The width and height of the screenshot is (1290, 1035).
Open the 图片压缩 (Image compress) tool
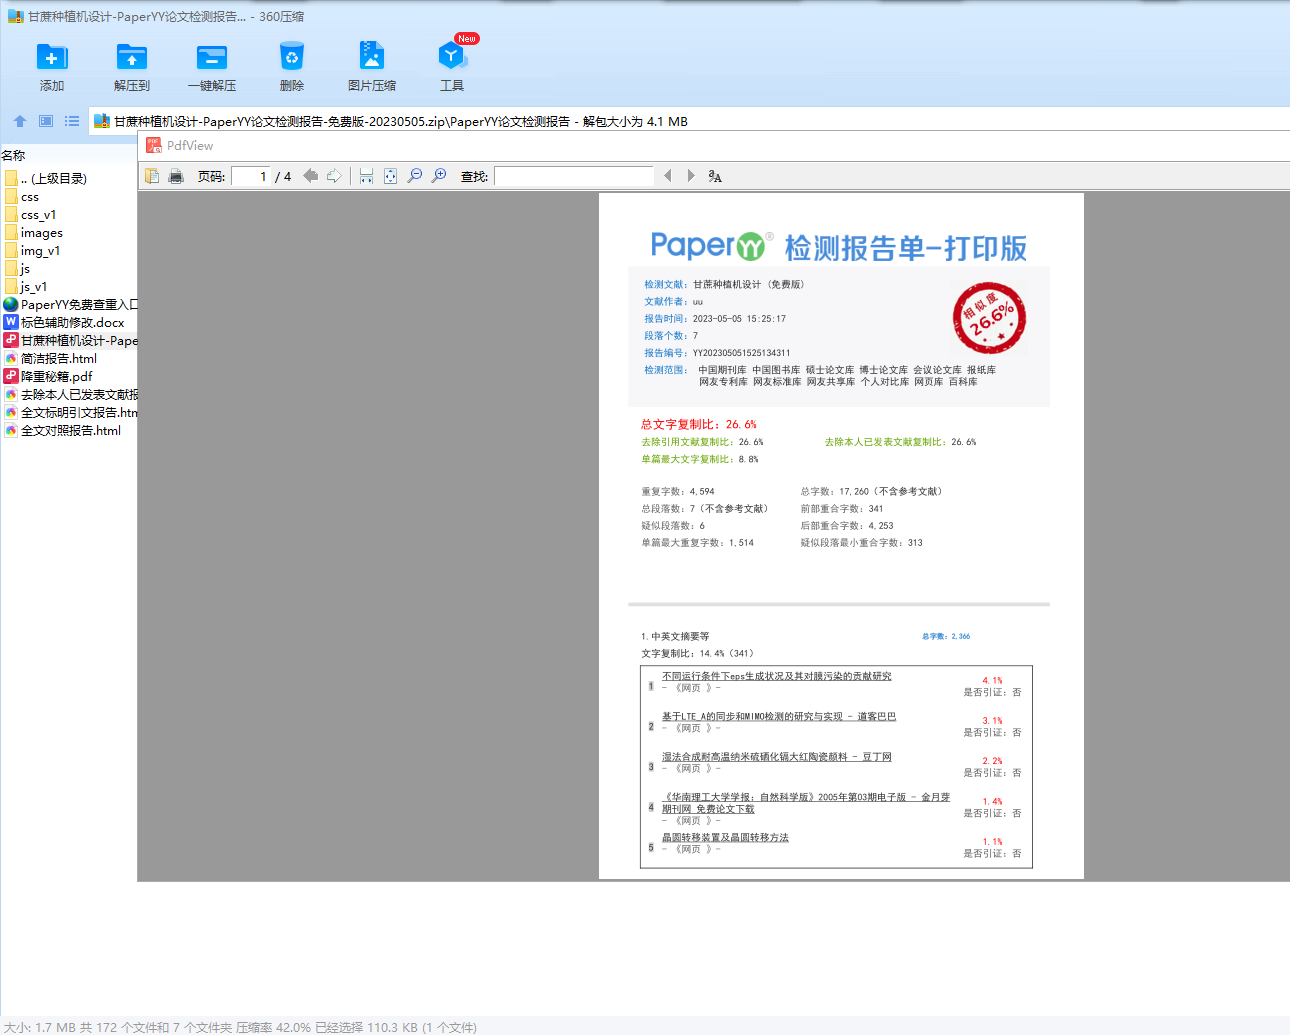tap(372, 67)
